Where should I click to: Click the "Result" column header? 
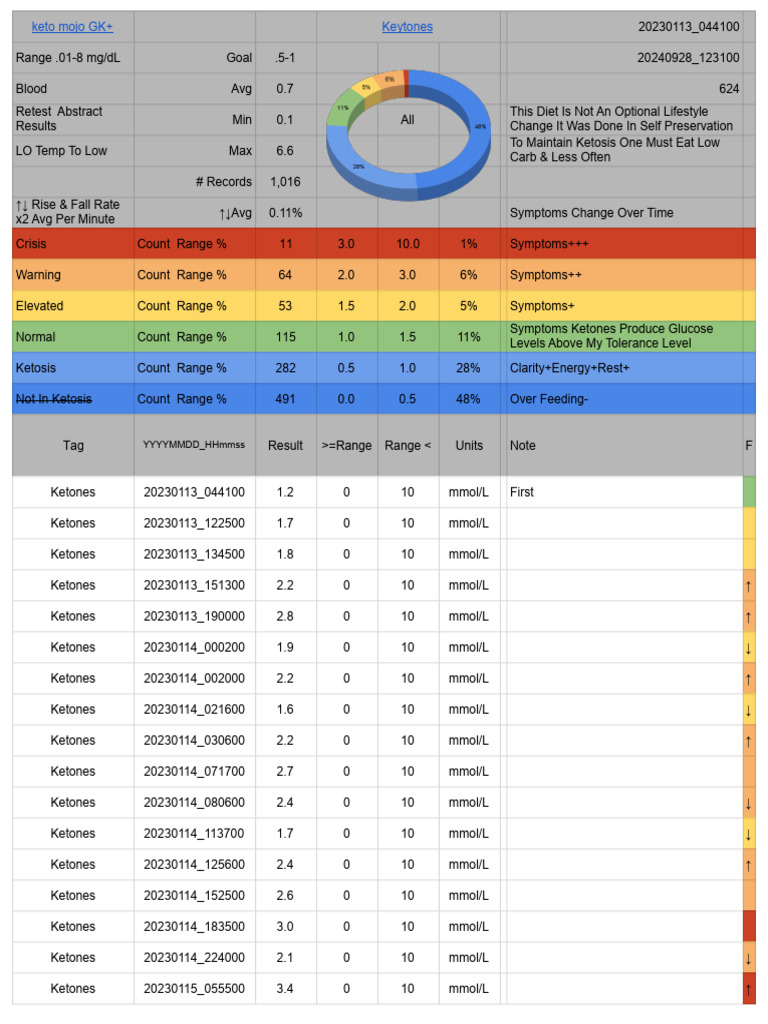pos(285,445)
